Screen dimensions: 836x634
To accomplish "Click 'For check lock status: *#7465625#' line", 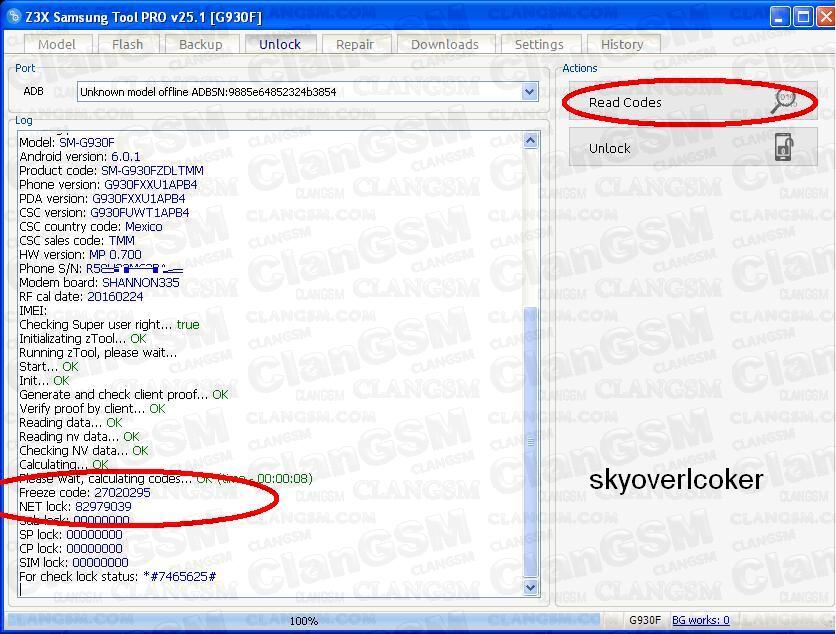I will click(x=118, y=576).
